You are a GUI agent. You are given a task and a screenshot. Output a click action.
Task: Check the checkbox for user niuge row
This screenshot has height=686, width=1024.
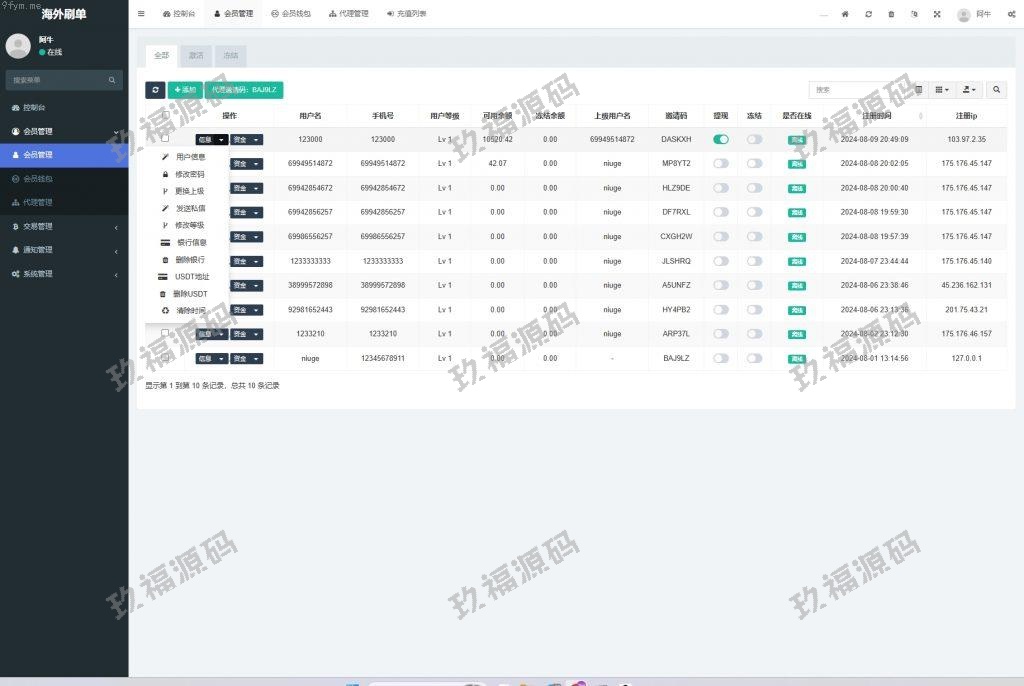tap(165, 358)
